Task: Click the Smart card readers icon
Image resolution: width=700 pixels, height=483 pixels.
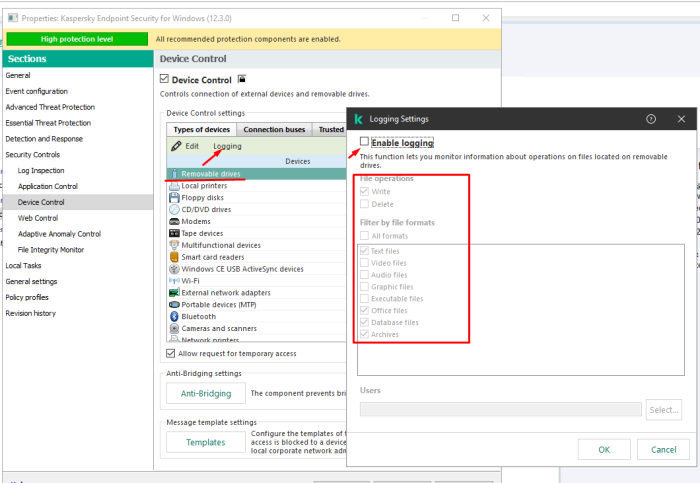Action: [175, 257]
